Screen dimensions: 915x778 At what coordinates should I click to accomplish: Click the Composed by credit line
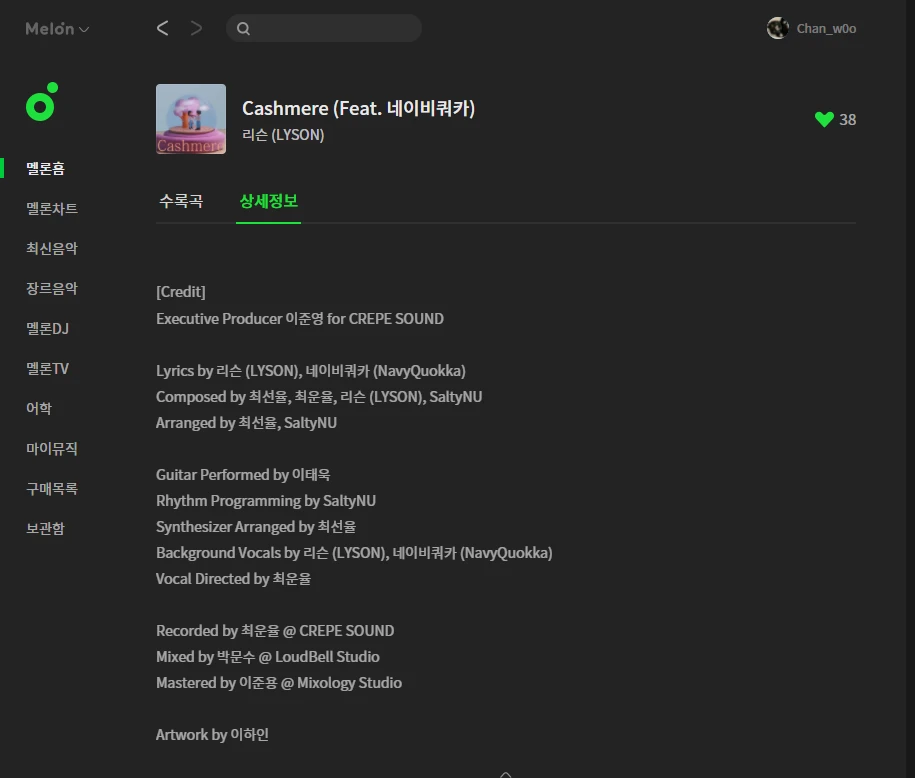click(x=319, y=397)
